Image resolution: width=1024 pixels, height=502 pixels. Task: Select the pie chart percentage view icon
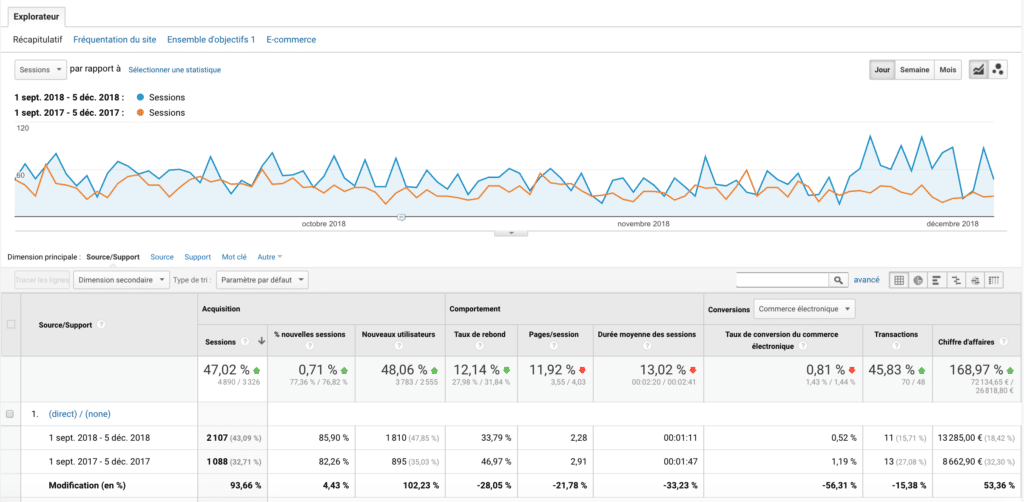tap(917, 281)
